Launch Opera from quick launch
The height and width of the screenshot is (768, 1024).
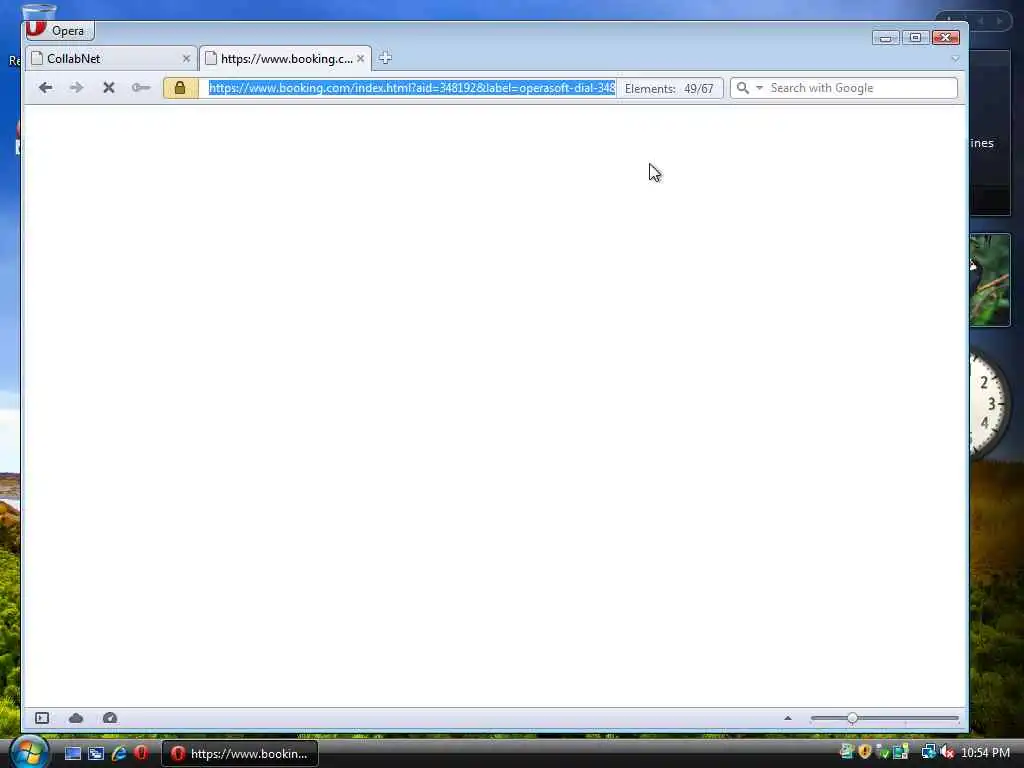coord(141,753)
